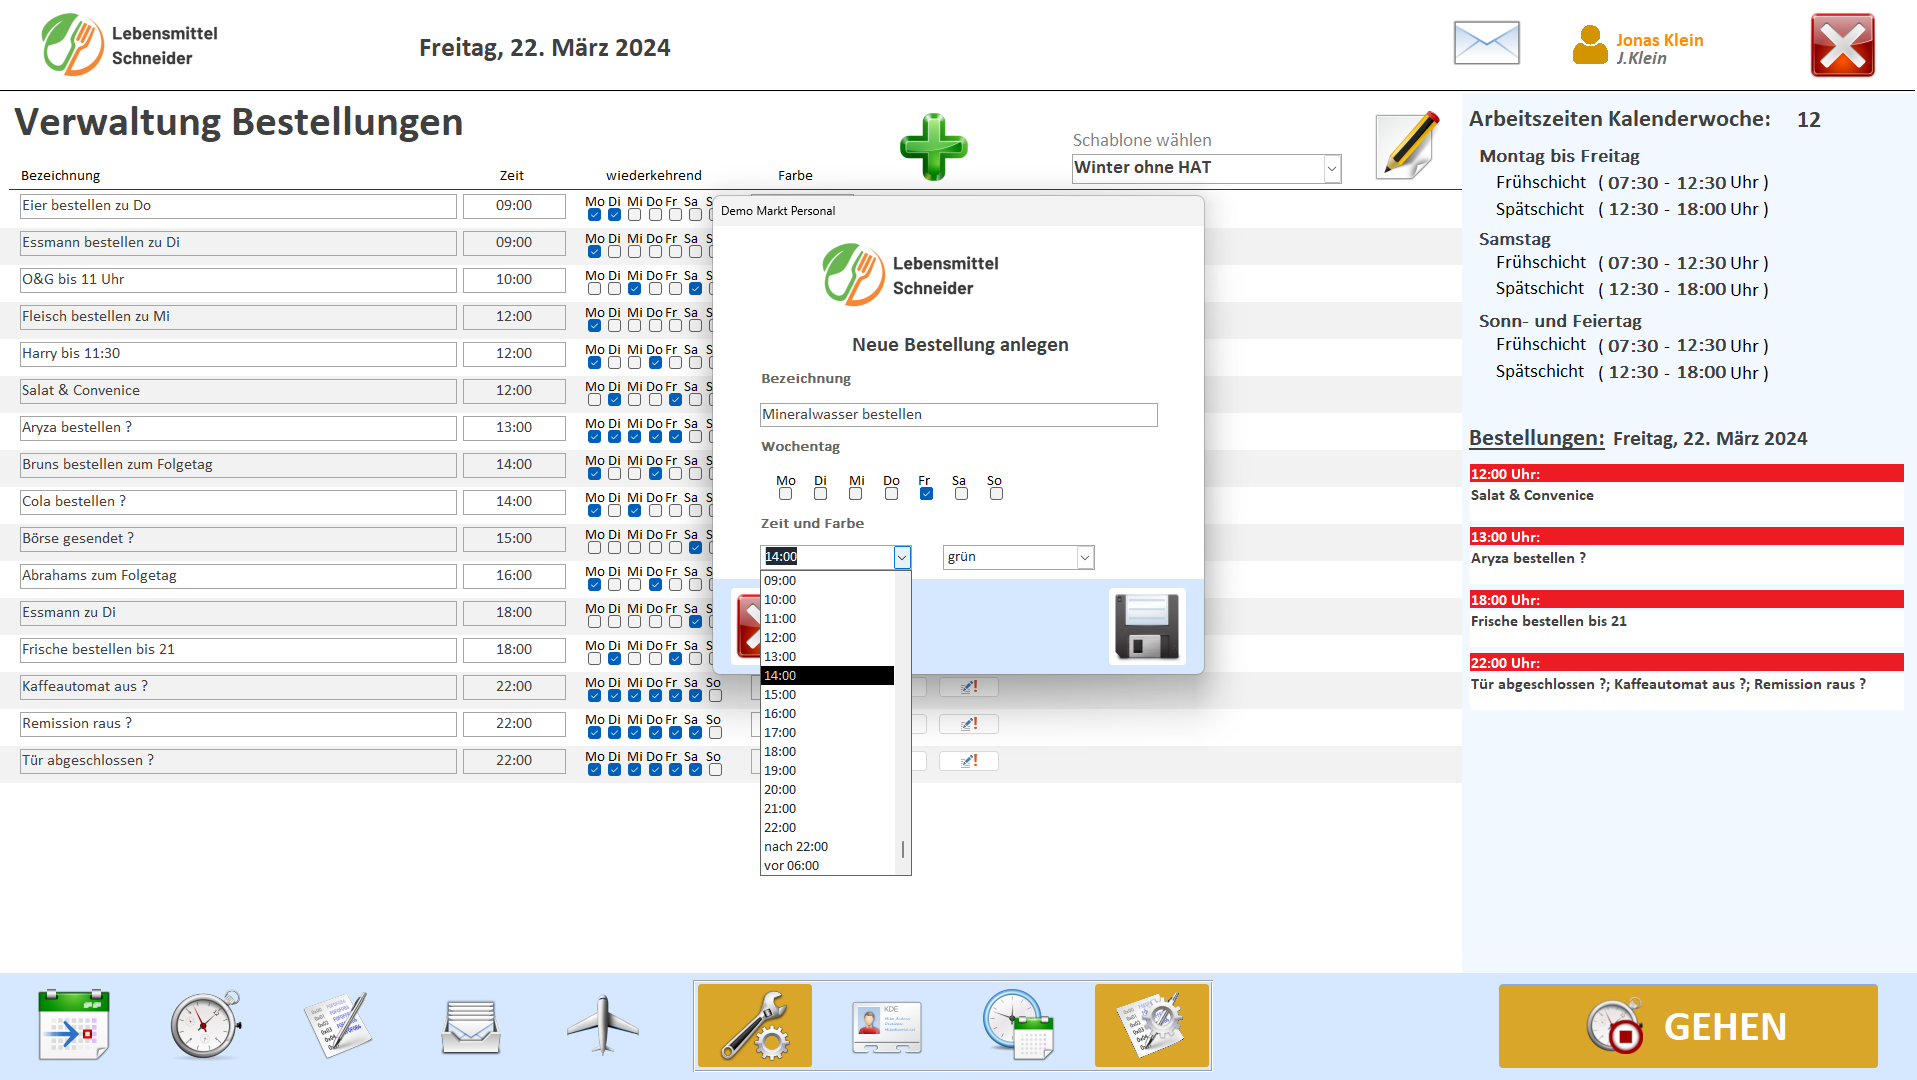Screen dimensions: 1917x1080
Task: Open the grün color dropdown
Action: tap(1084, 558)
